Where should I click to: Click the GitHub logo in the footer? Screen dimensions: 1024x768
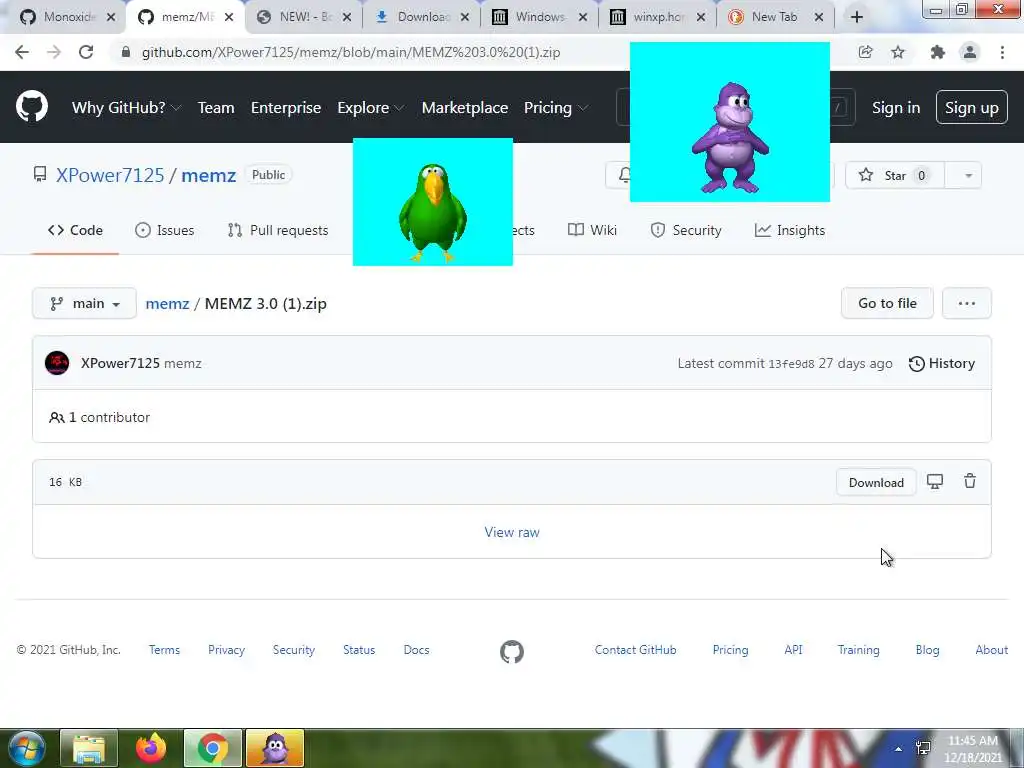pos(512,651)
